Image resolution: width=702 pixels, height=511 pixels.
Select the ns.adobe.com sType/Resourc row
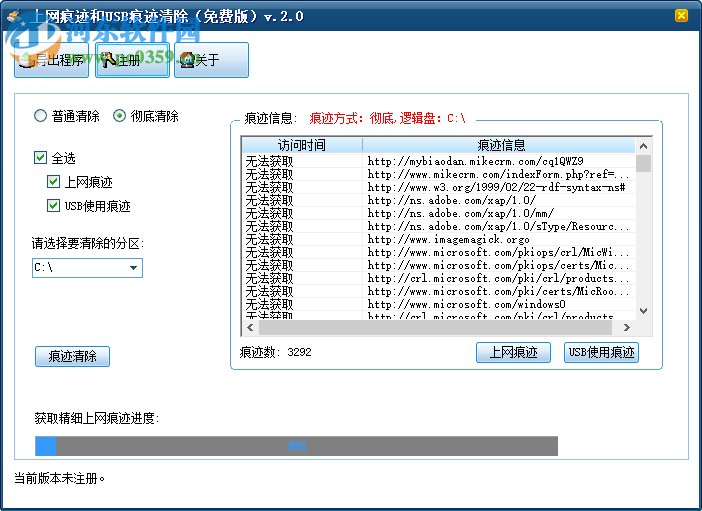(438, 226)
